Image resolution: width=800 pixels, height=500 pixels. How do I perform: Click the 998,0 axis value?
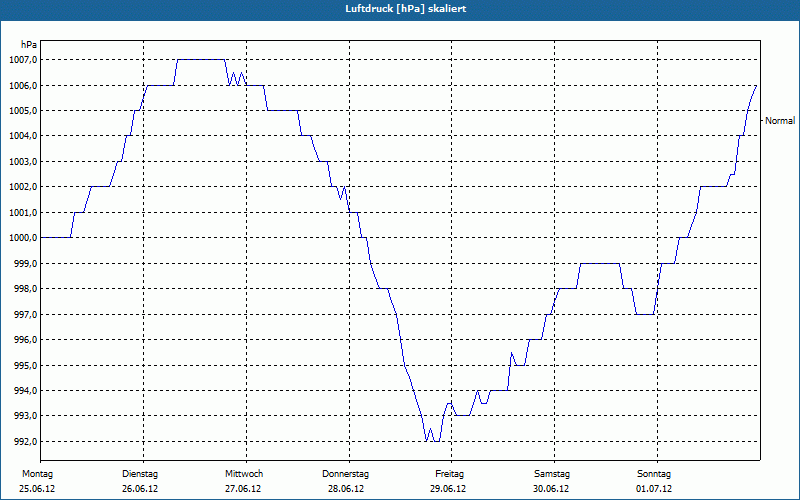26,289
